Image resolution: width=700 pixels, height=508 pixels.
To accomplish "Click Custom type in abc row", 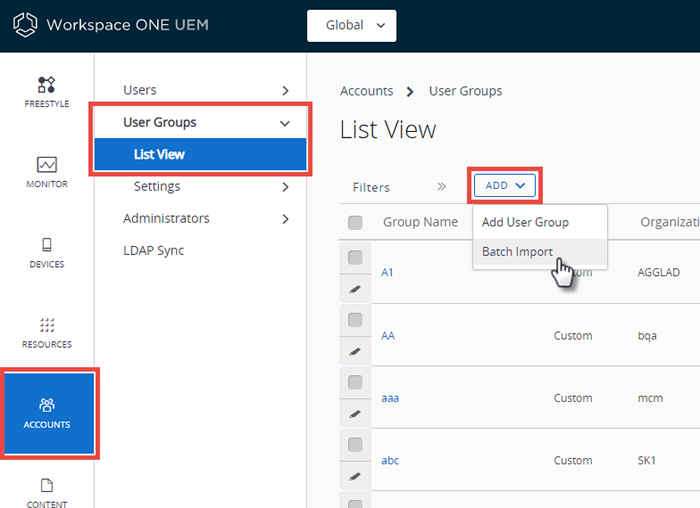I will point(573,461).
